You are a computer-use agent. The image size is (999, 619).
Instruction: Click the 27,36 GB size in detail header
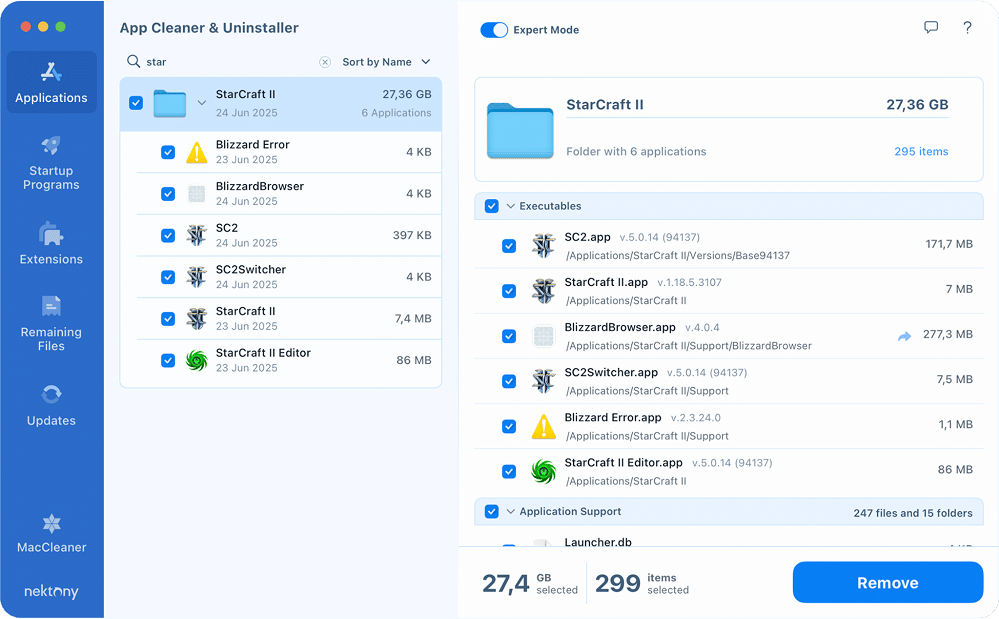coord(917,104)
